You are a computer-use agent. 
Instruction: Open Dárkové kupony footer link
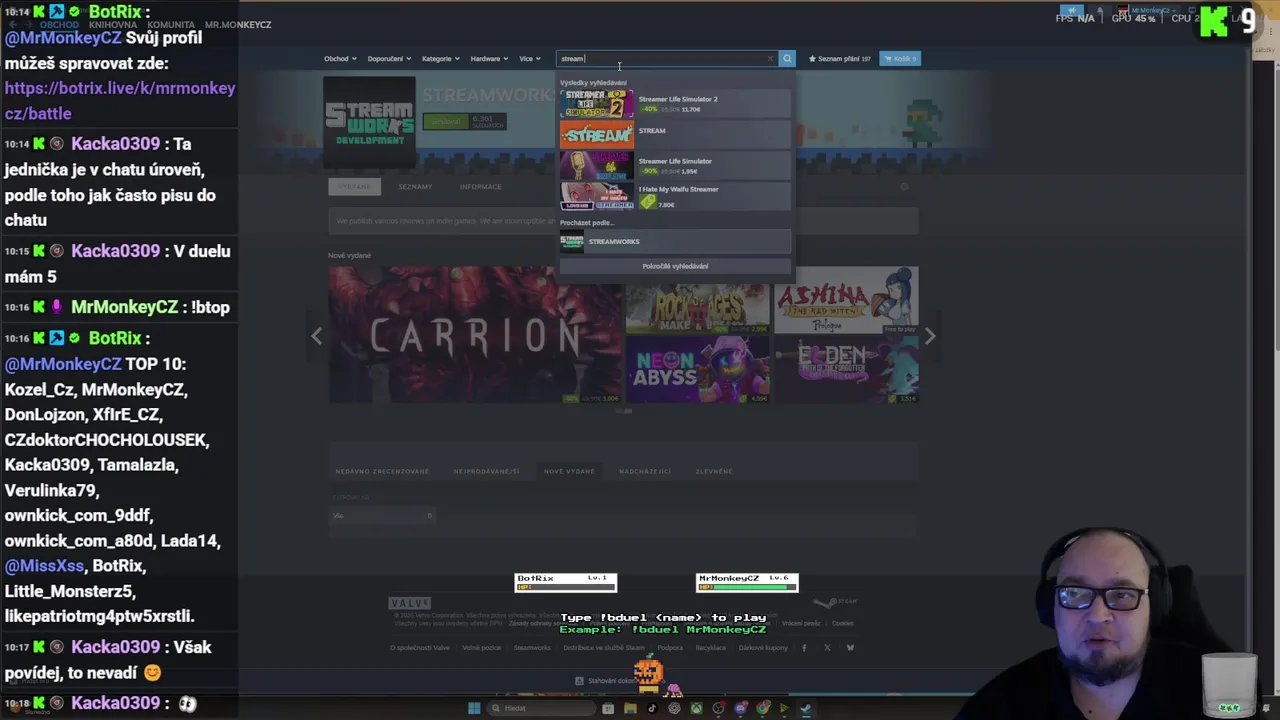click(x=763, y=648)
